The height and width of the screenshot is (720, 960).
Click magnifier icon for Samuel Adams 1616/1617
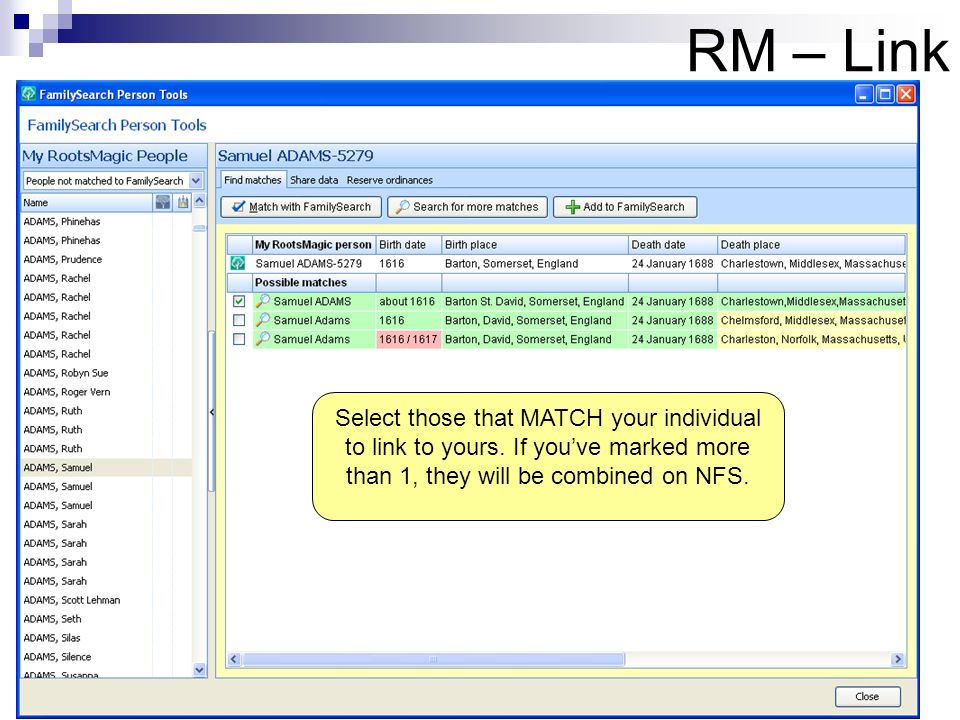[x=263, y=339]
